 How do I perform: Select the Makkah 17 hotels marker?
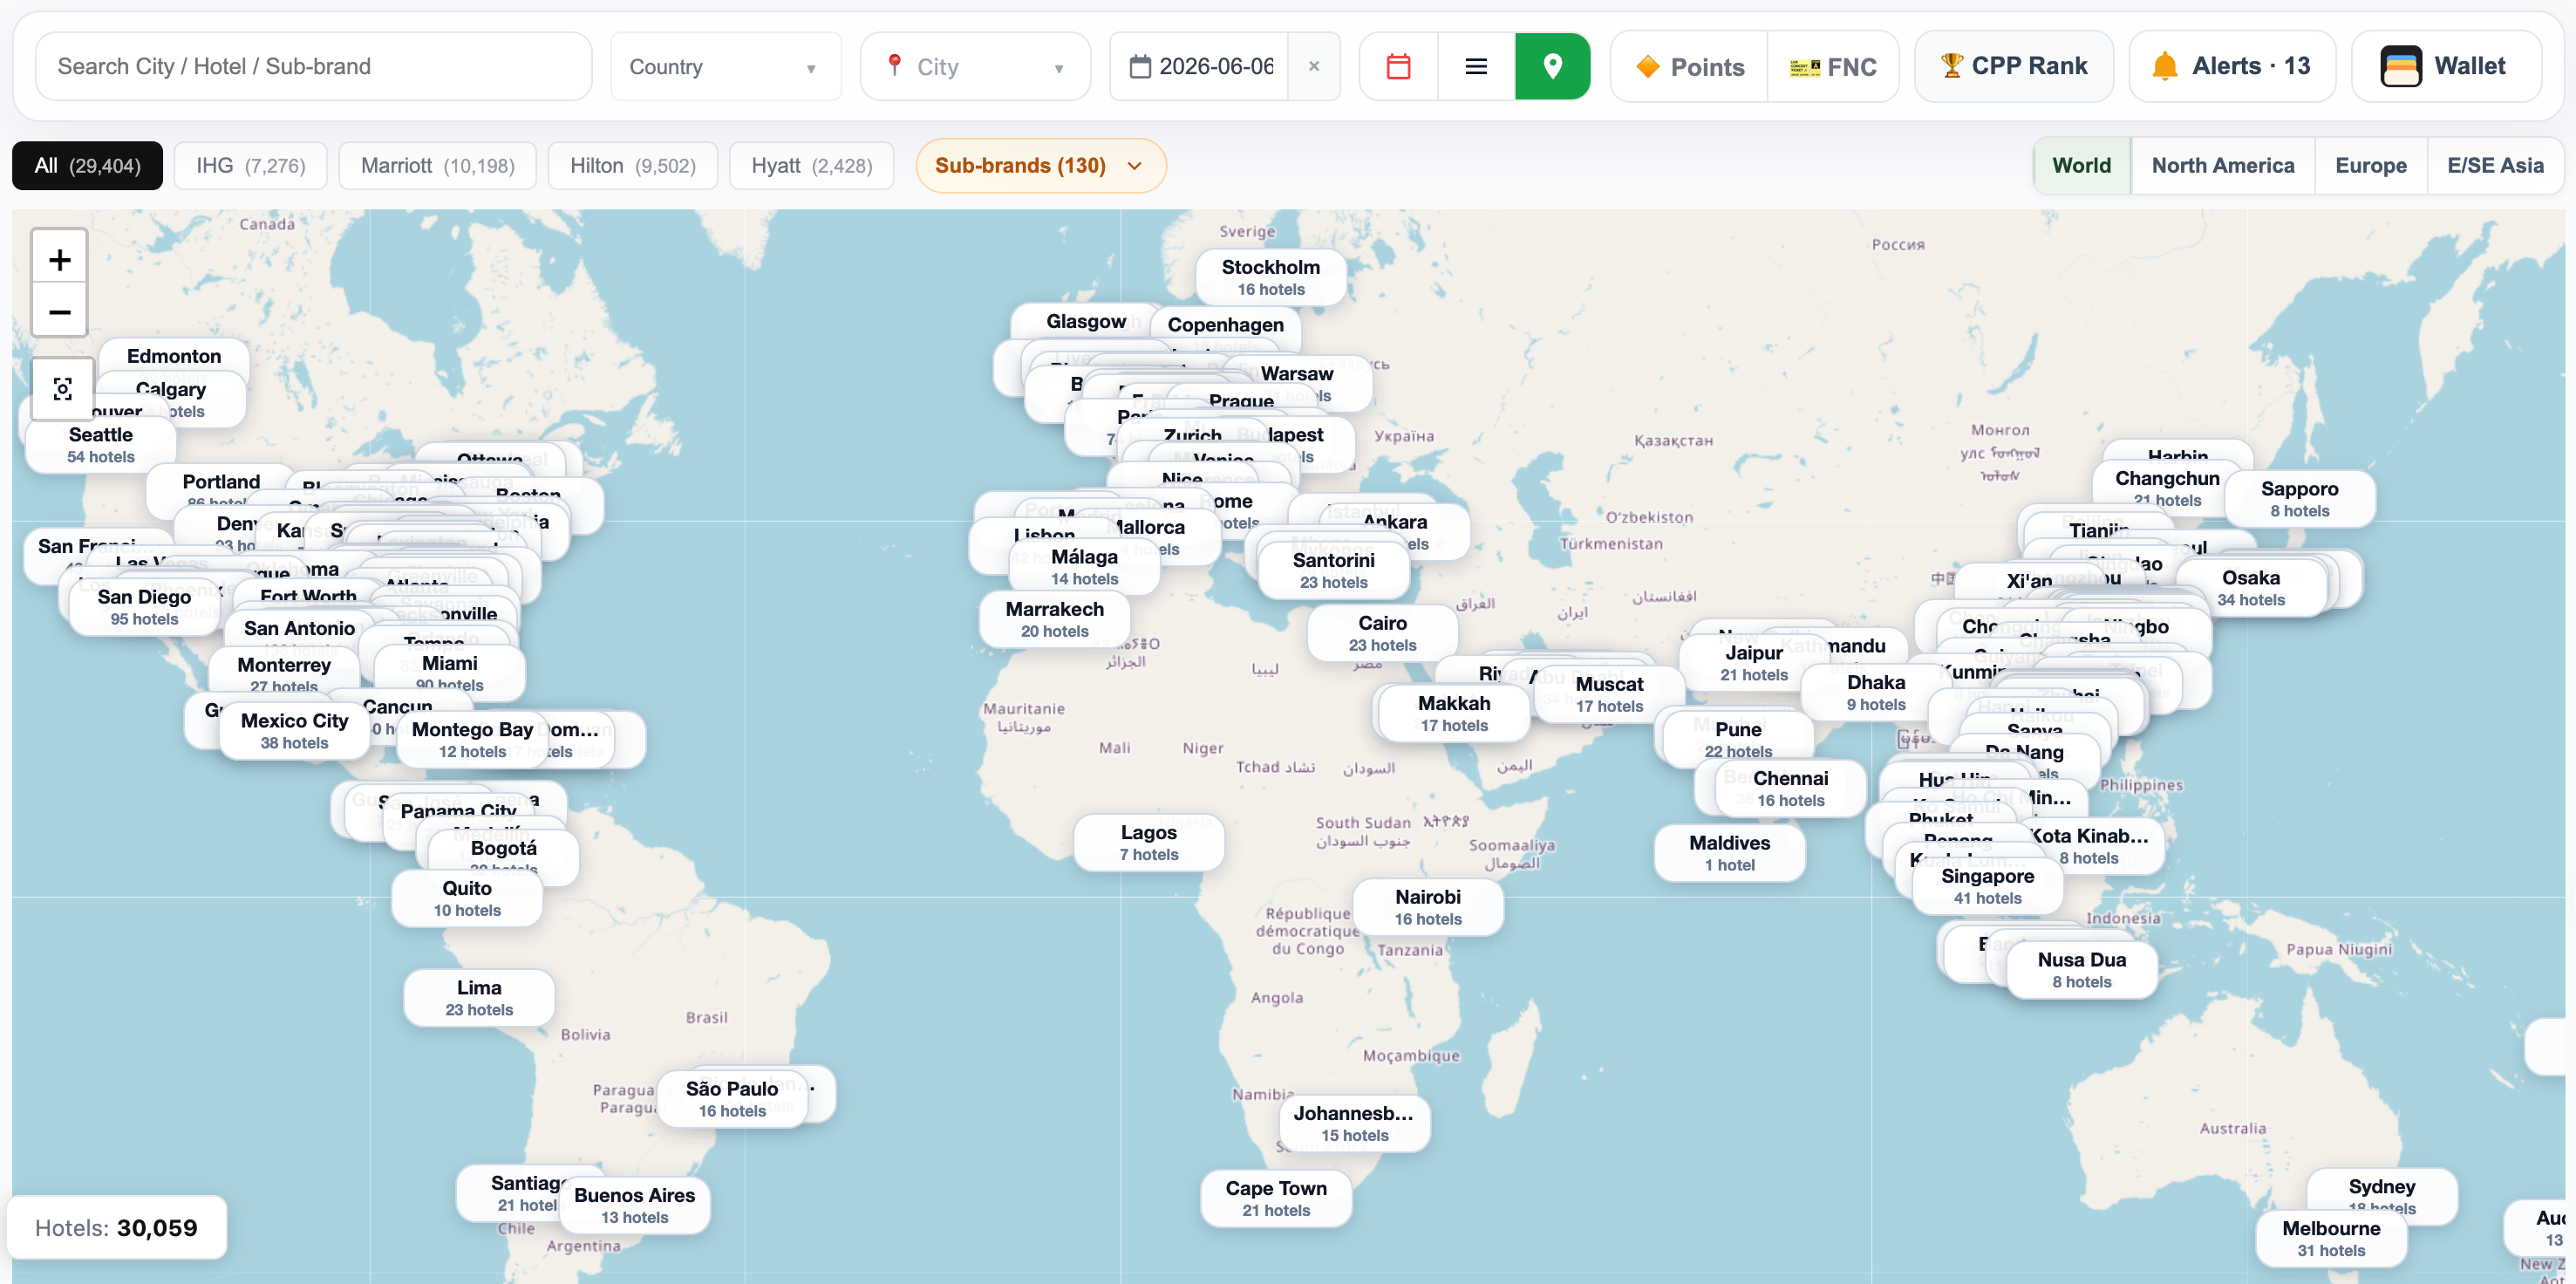click(1454, 713)
